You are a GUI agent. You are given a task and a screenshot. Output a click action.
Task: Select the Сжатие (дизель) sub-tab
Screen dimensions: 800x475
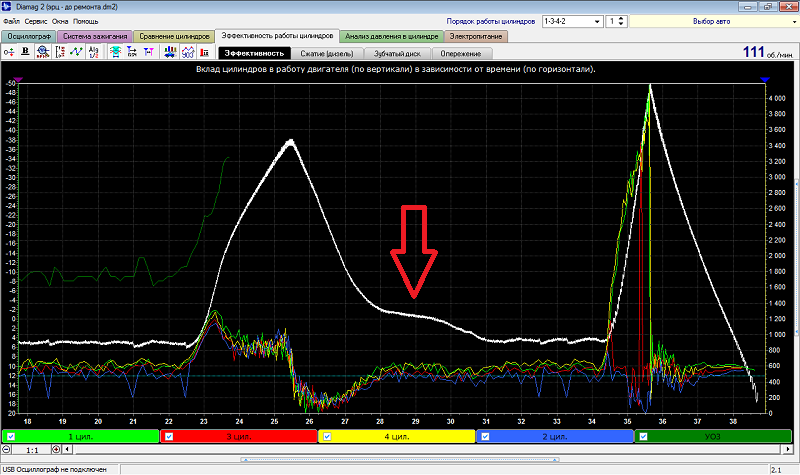tap(327, 54)
